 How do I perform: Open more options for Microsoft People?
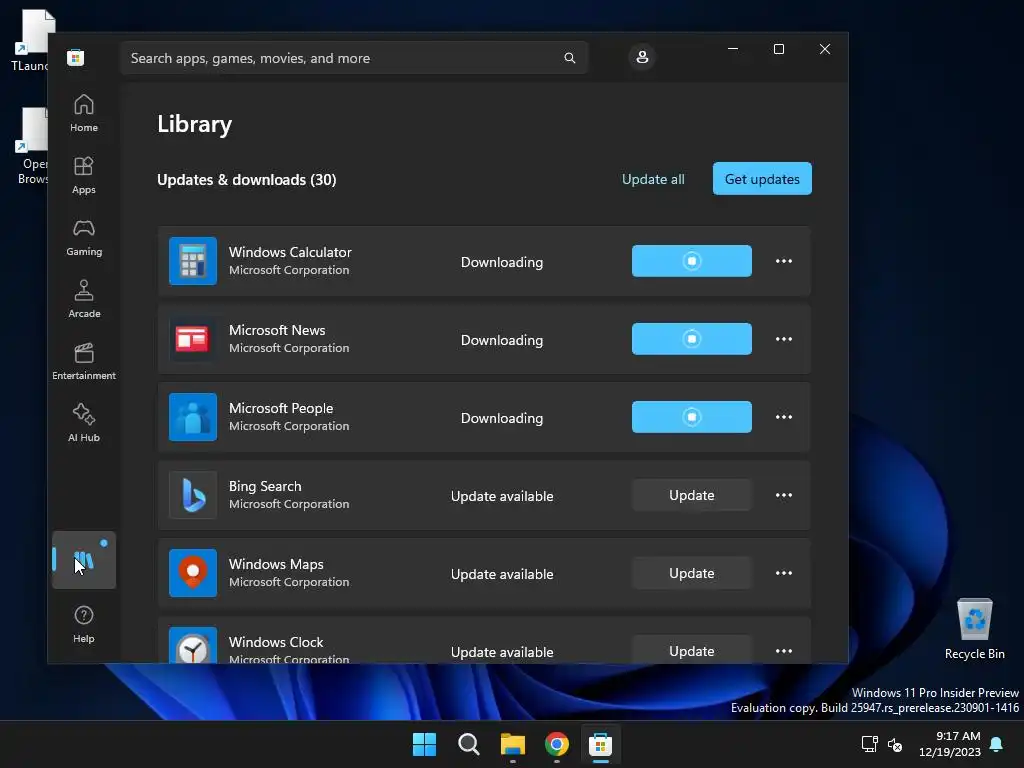coord(784,417)
